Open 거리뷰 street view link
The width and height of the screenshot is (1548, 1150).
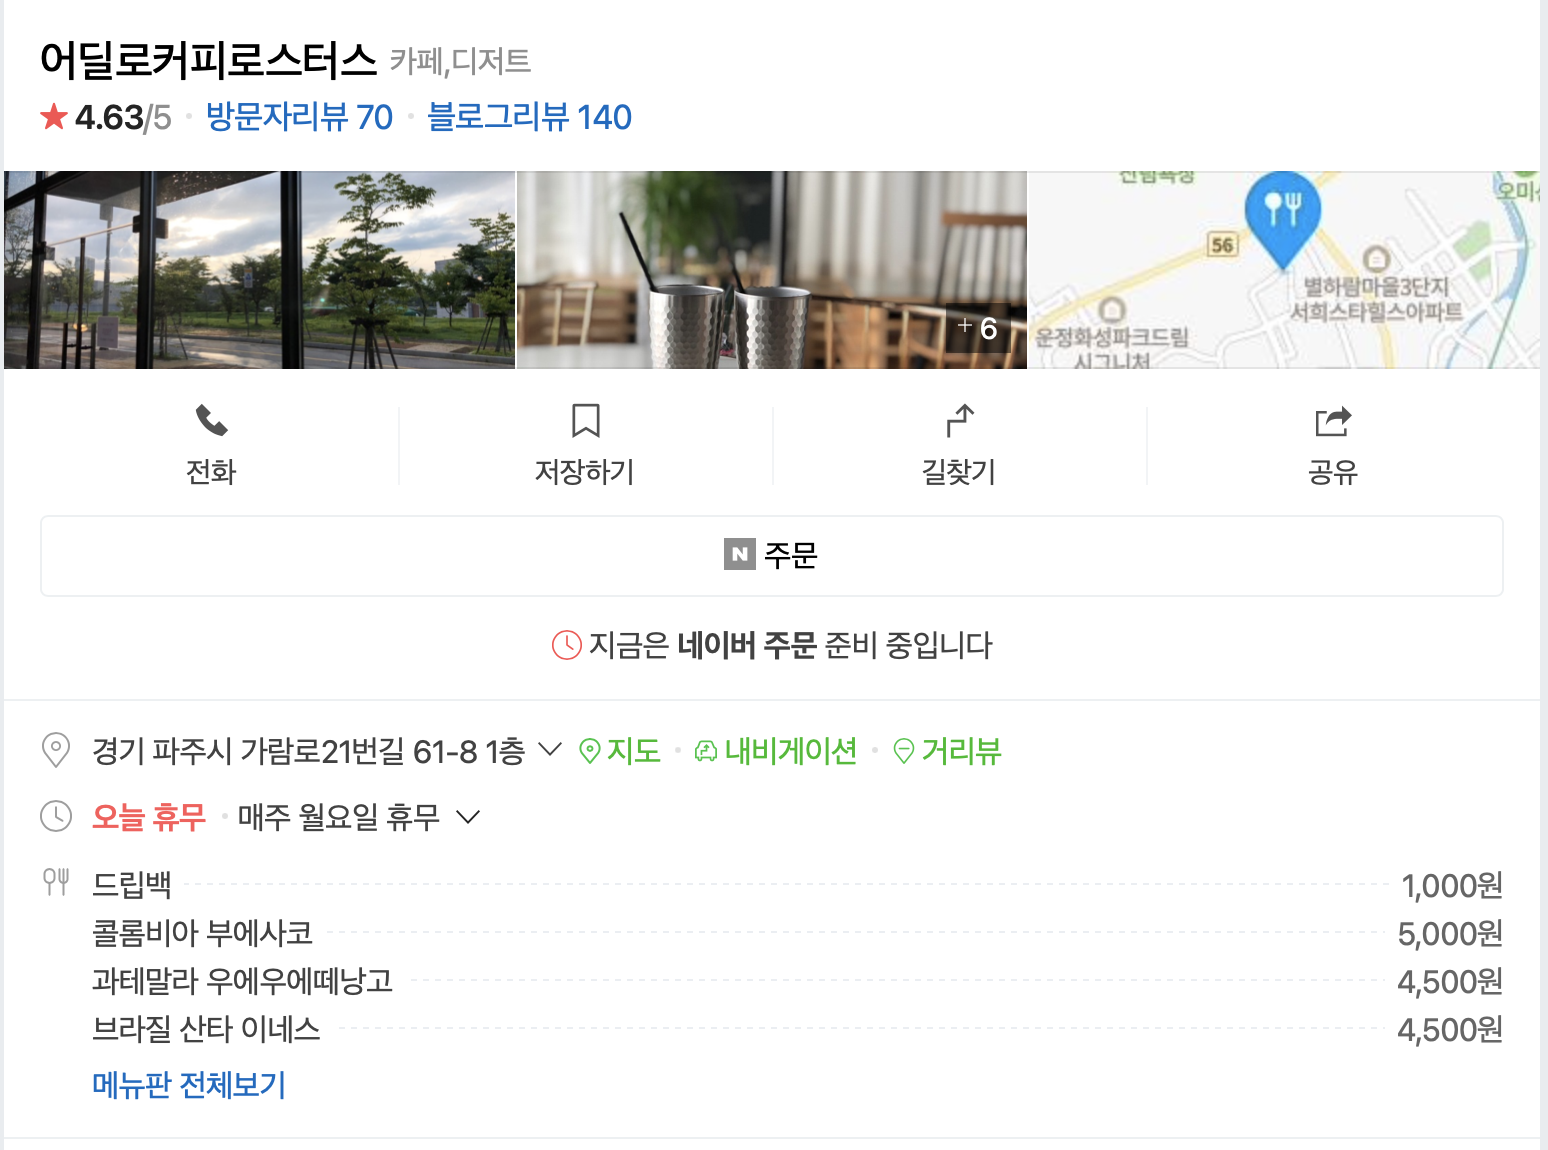947,751
